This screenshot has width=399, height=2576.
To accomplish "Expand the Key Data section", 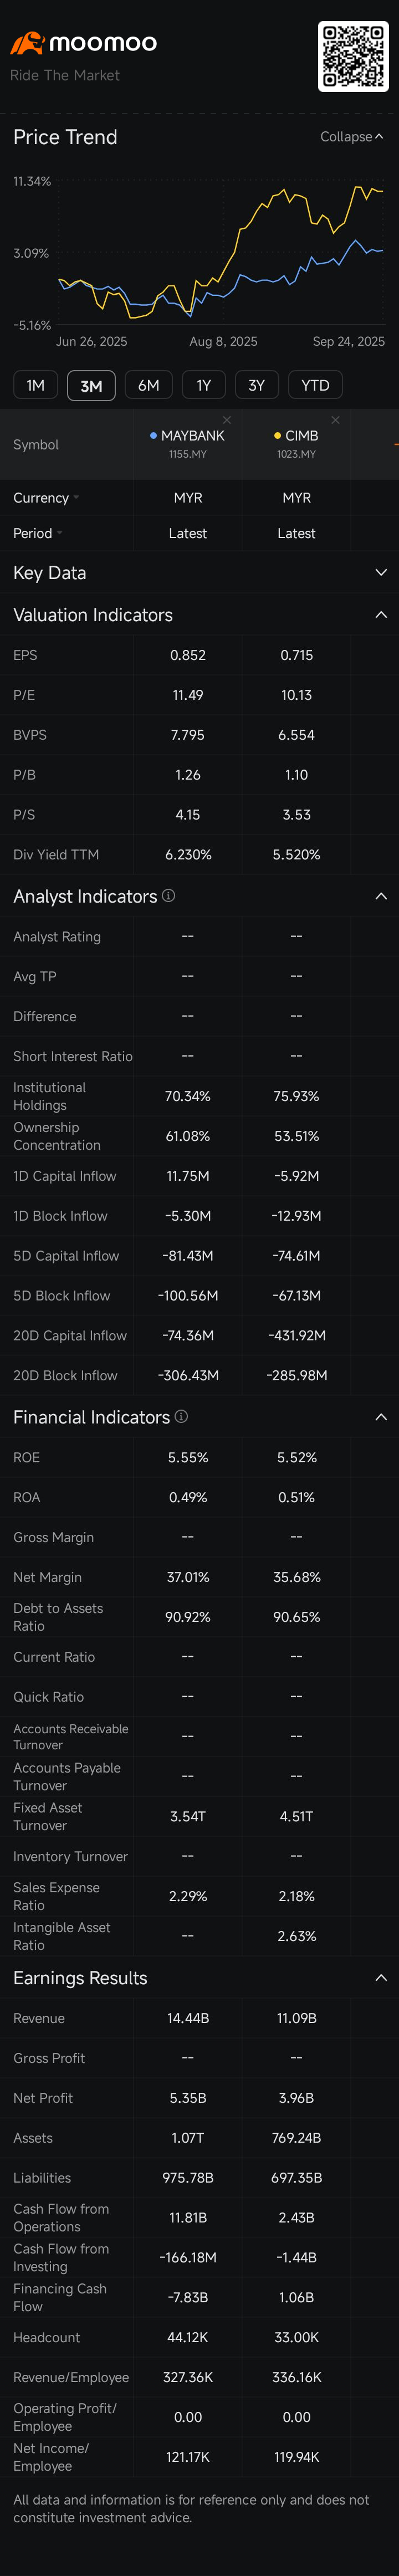I will pyautogui.click(x=380, y=573).
